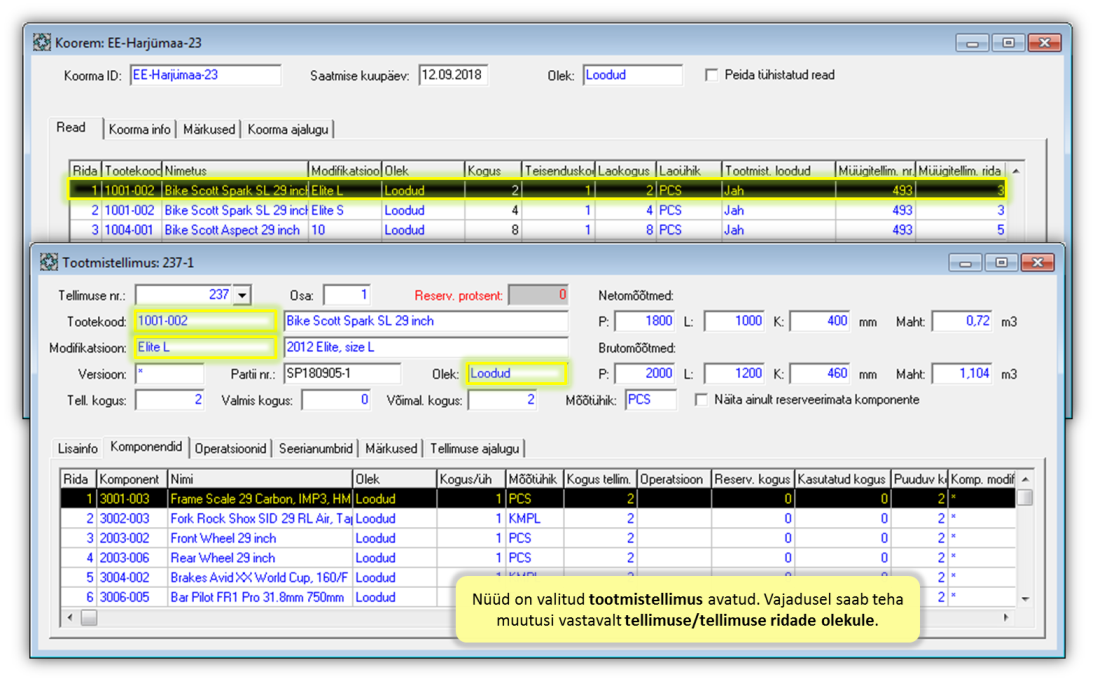The image size is (1095, 681).
Task: Click the description field 2012 Elite, size L
Action: pyautogui.click(x=426, y=347)
